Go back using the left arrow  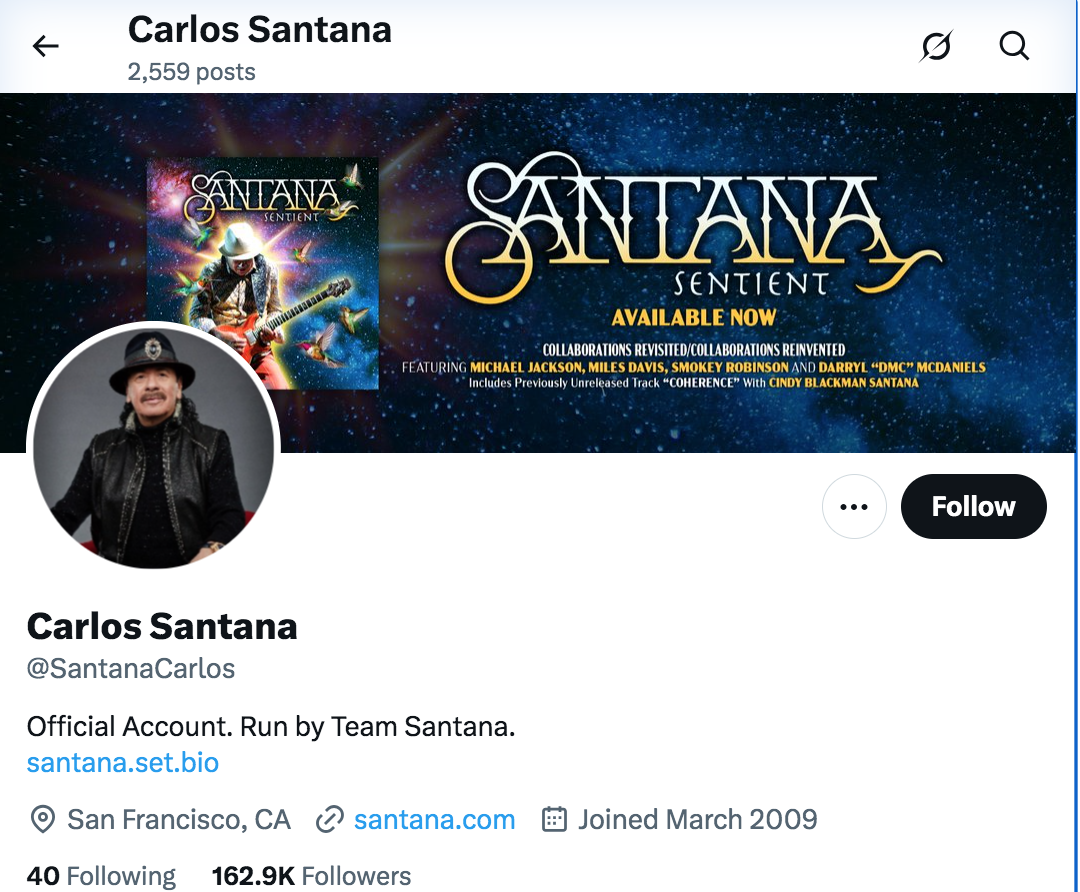[x=46, y=46]
